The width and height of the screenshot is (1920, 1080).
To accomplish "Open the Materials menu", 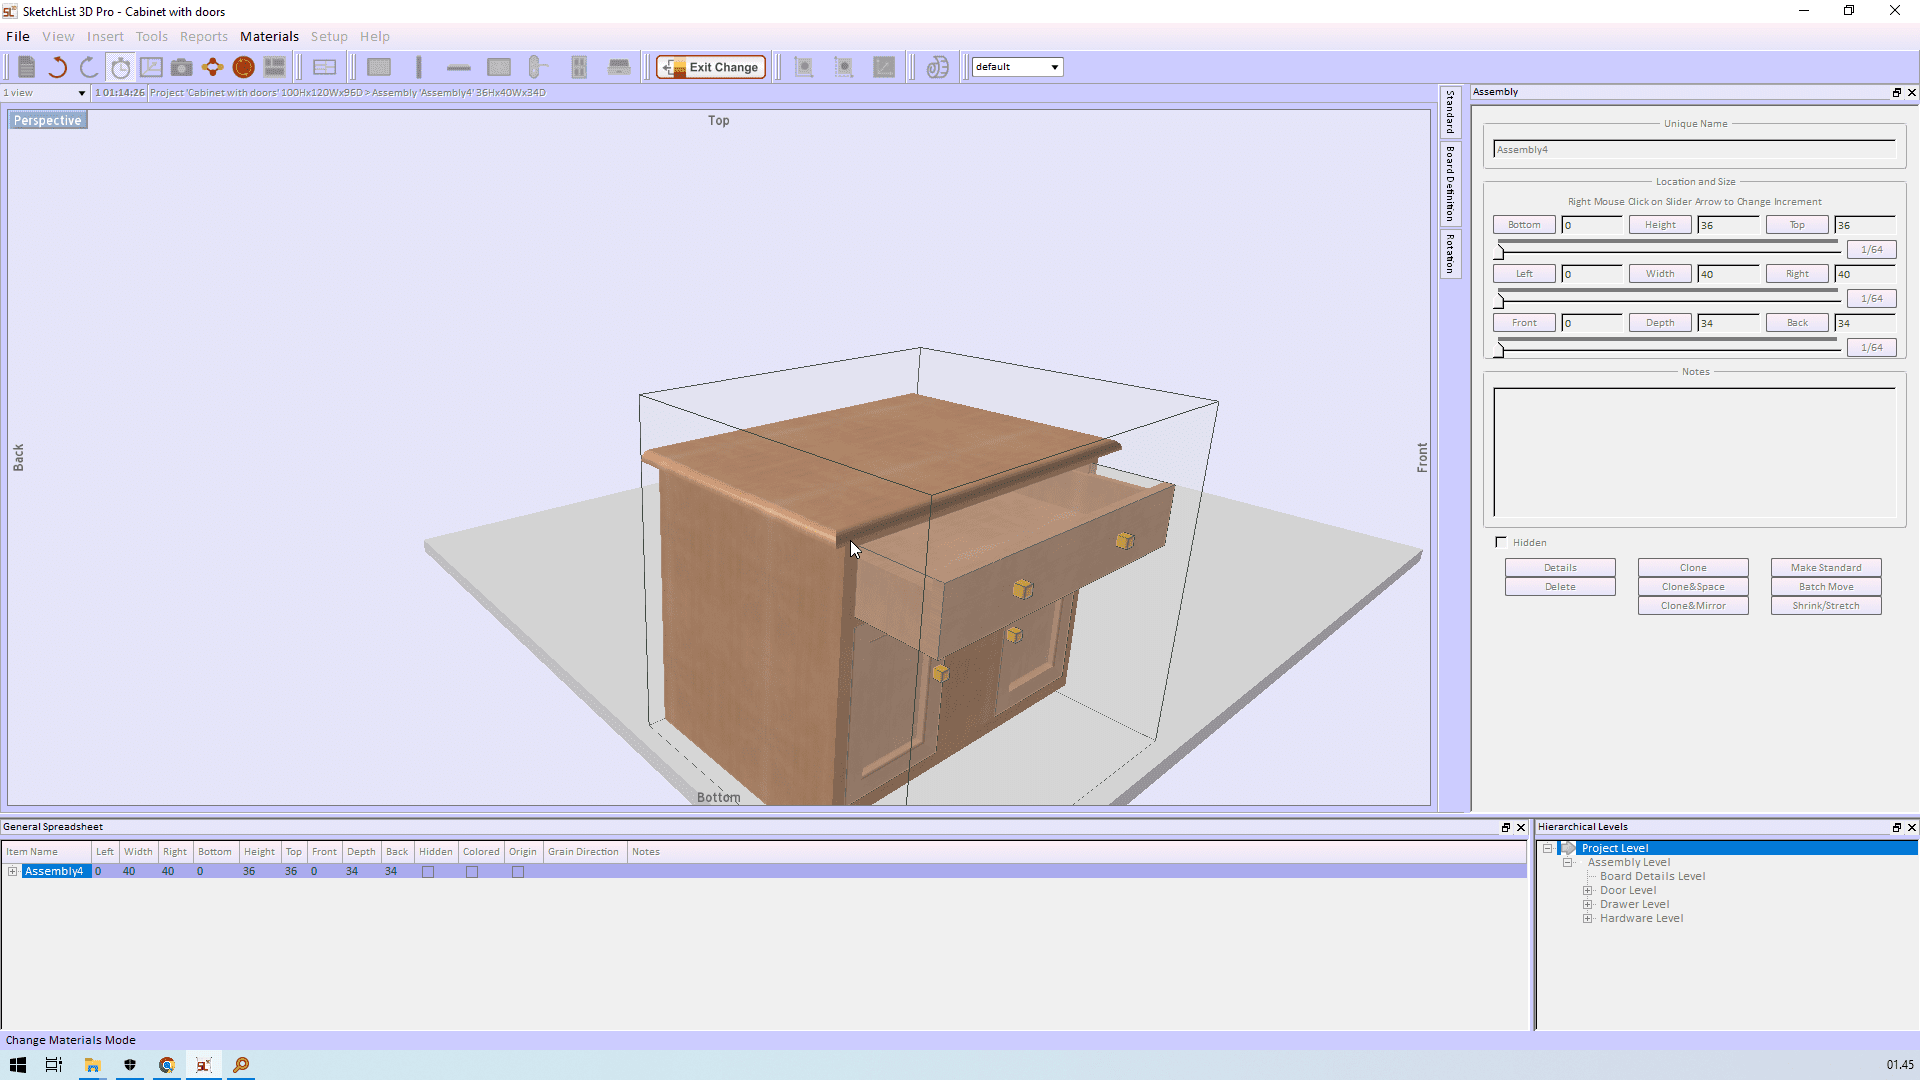I will pyautogui.click(x=269, y=36).
